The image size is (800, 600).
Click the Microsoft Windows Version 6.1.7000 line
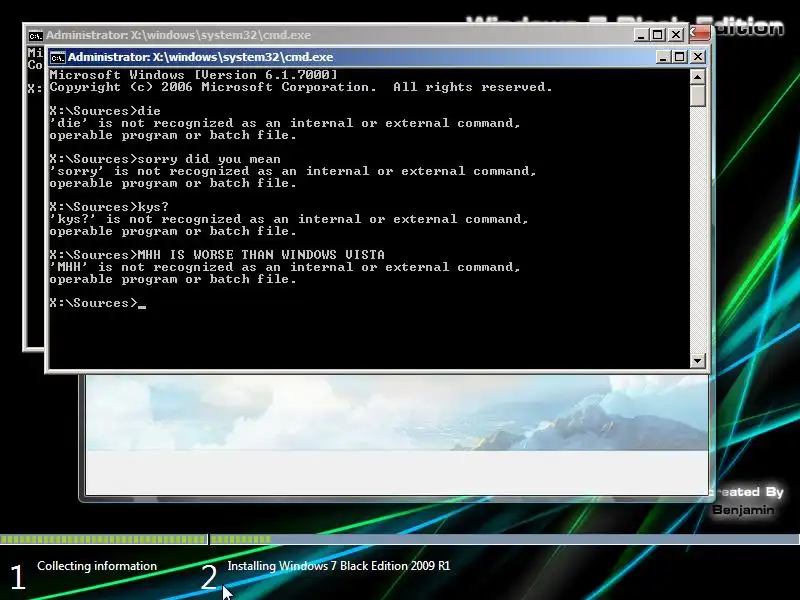tap(194, 75)
